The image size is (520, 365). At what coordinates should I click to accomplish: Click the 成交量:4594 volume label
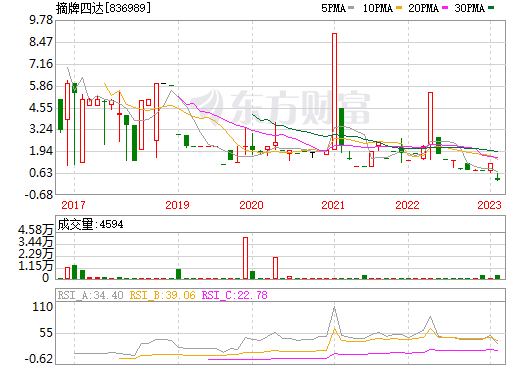90,224
